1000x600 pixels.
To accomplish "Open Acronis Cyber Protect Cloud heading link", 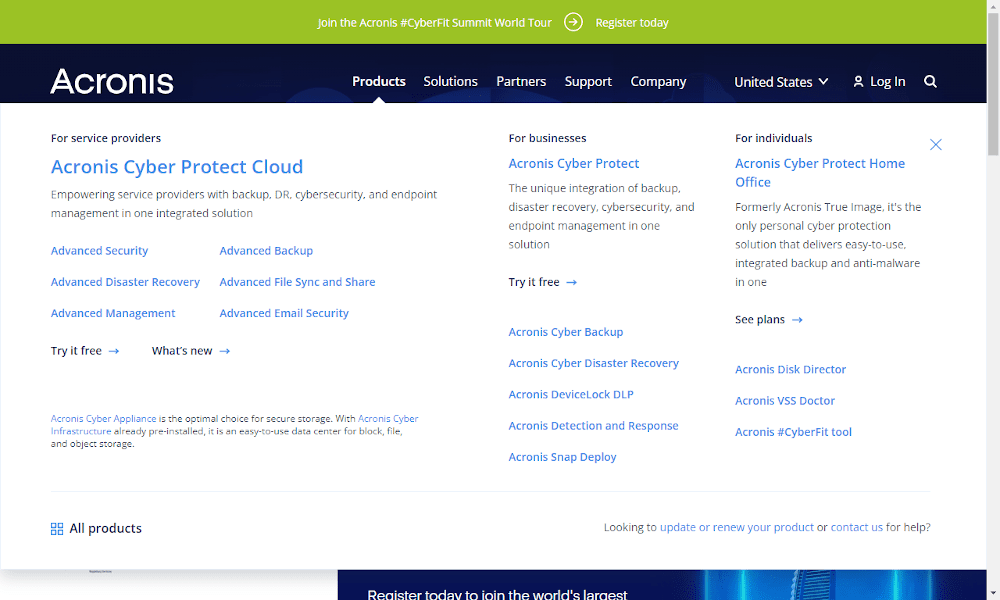I will 177,166.
